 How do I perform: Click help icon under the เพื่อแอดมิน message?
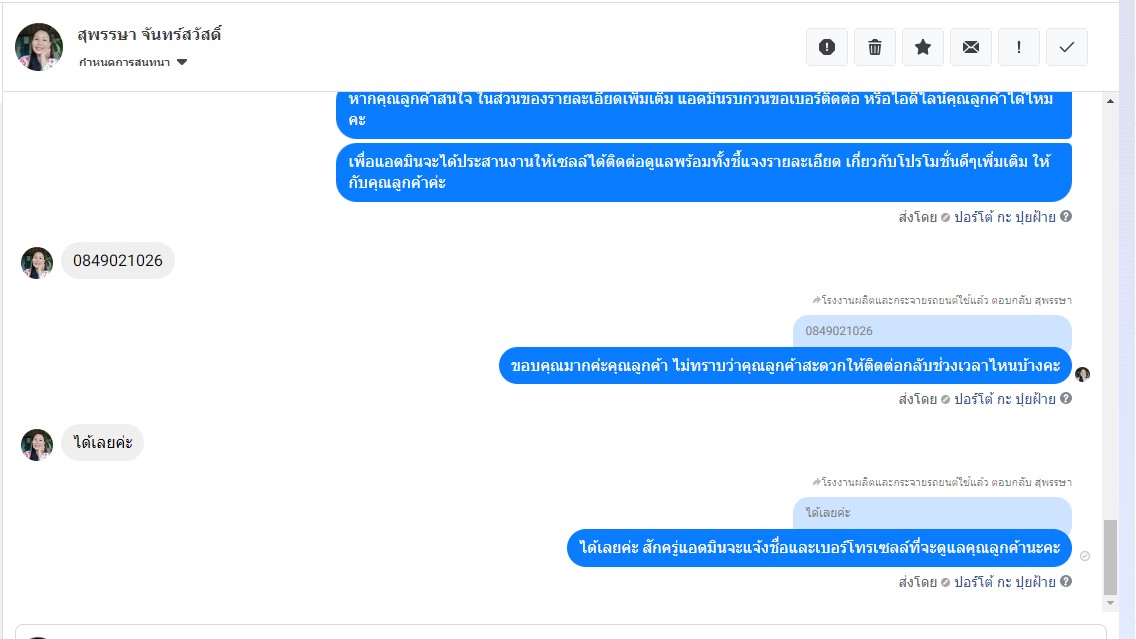pos(1066,216)
